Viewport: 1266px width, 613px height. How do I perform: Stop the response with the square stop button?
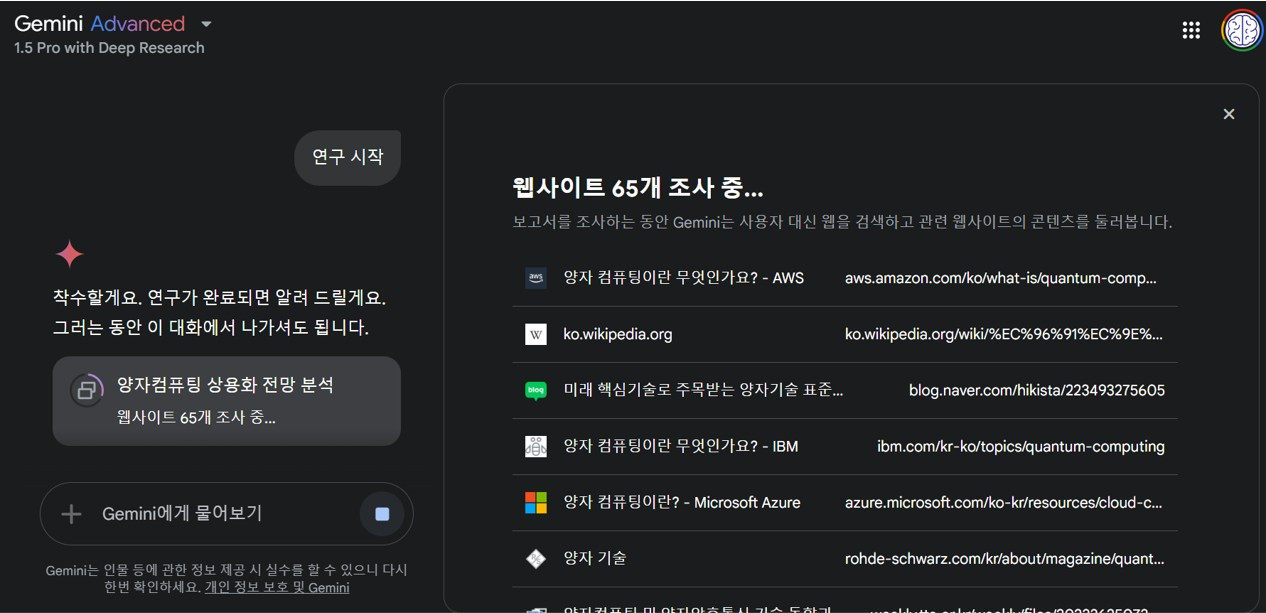382,514
